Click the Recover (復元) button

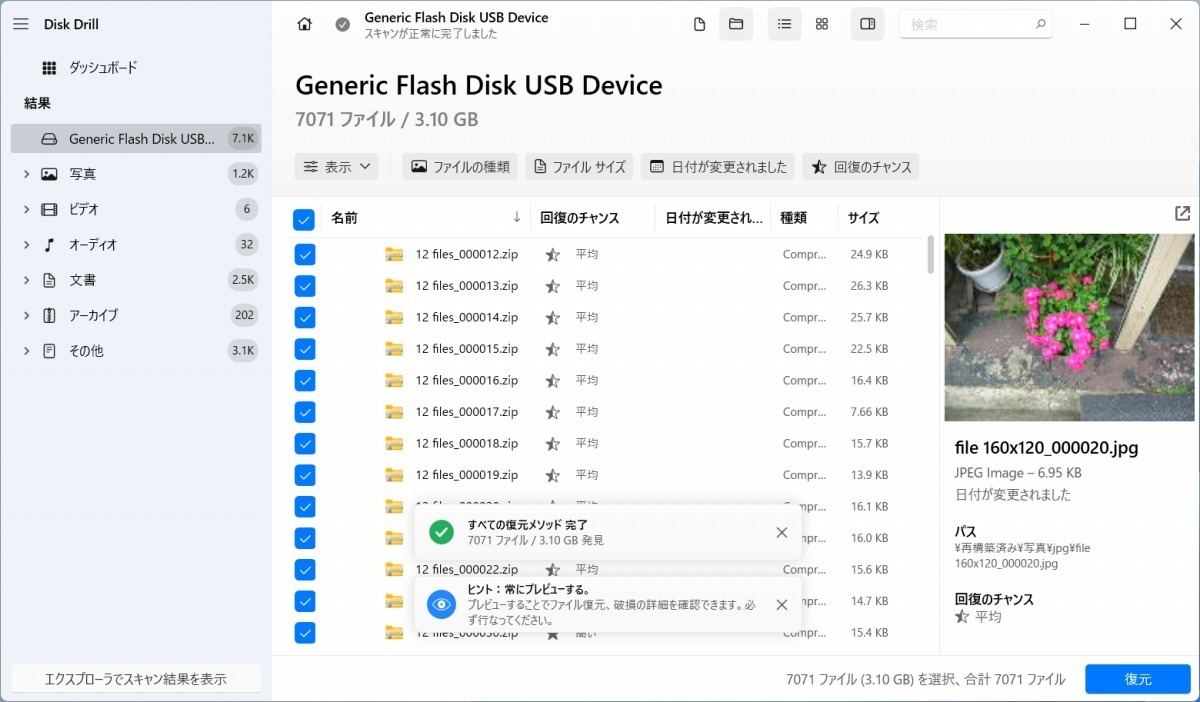(x=1138, y=679)
